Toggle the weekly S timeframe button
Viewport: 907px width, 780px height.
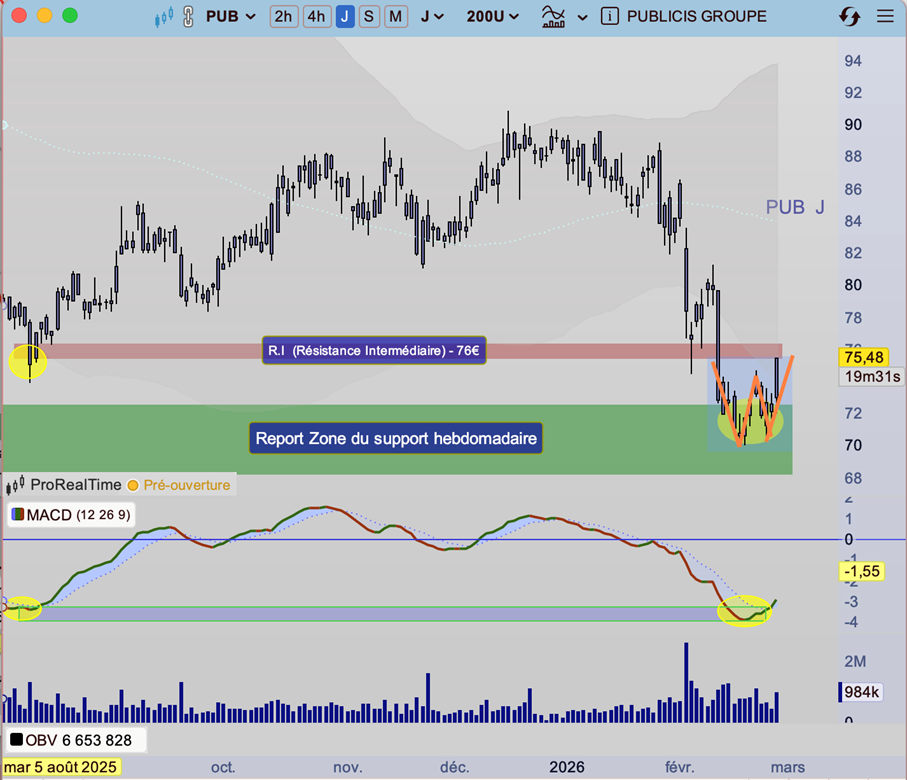(x=369, y=16)
